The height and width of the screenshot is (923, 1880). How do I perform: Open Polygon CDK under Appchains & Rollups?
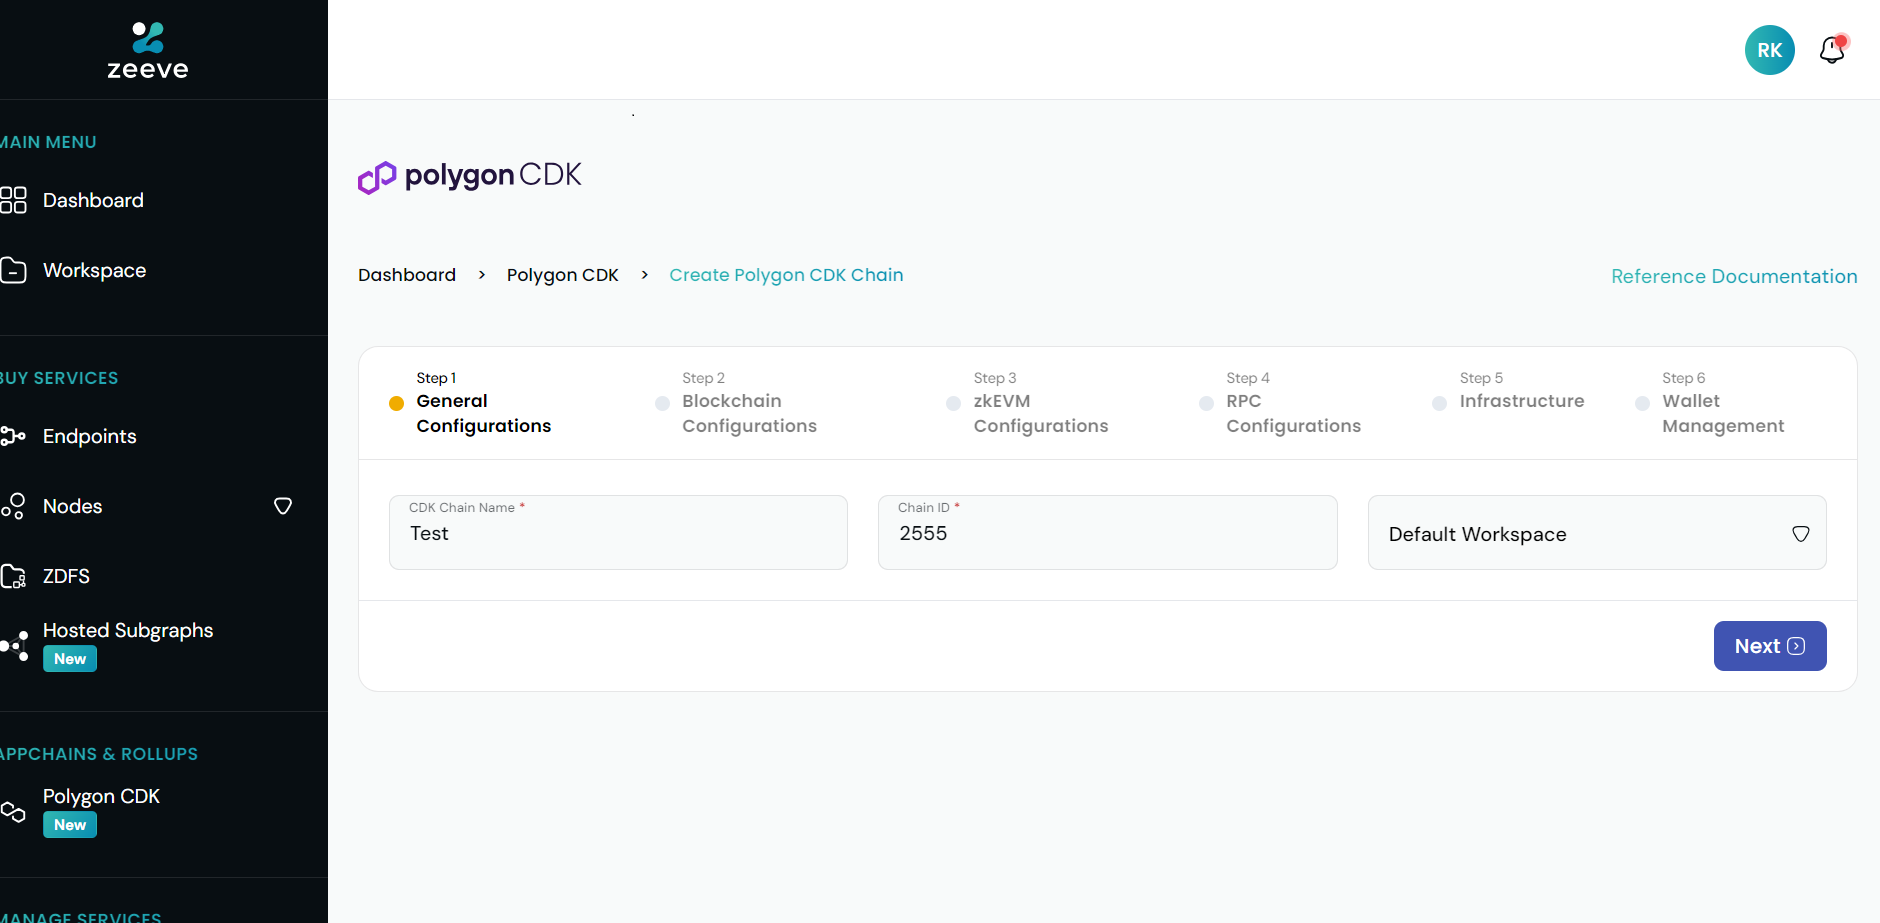pos(100,796)
